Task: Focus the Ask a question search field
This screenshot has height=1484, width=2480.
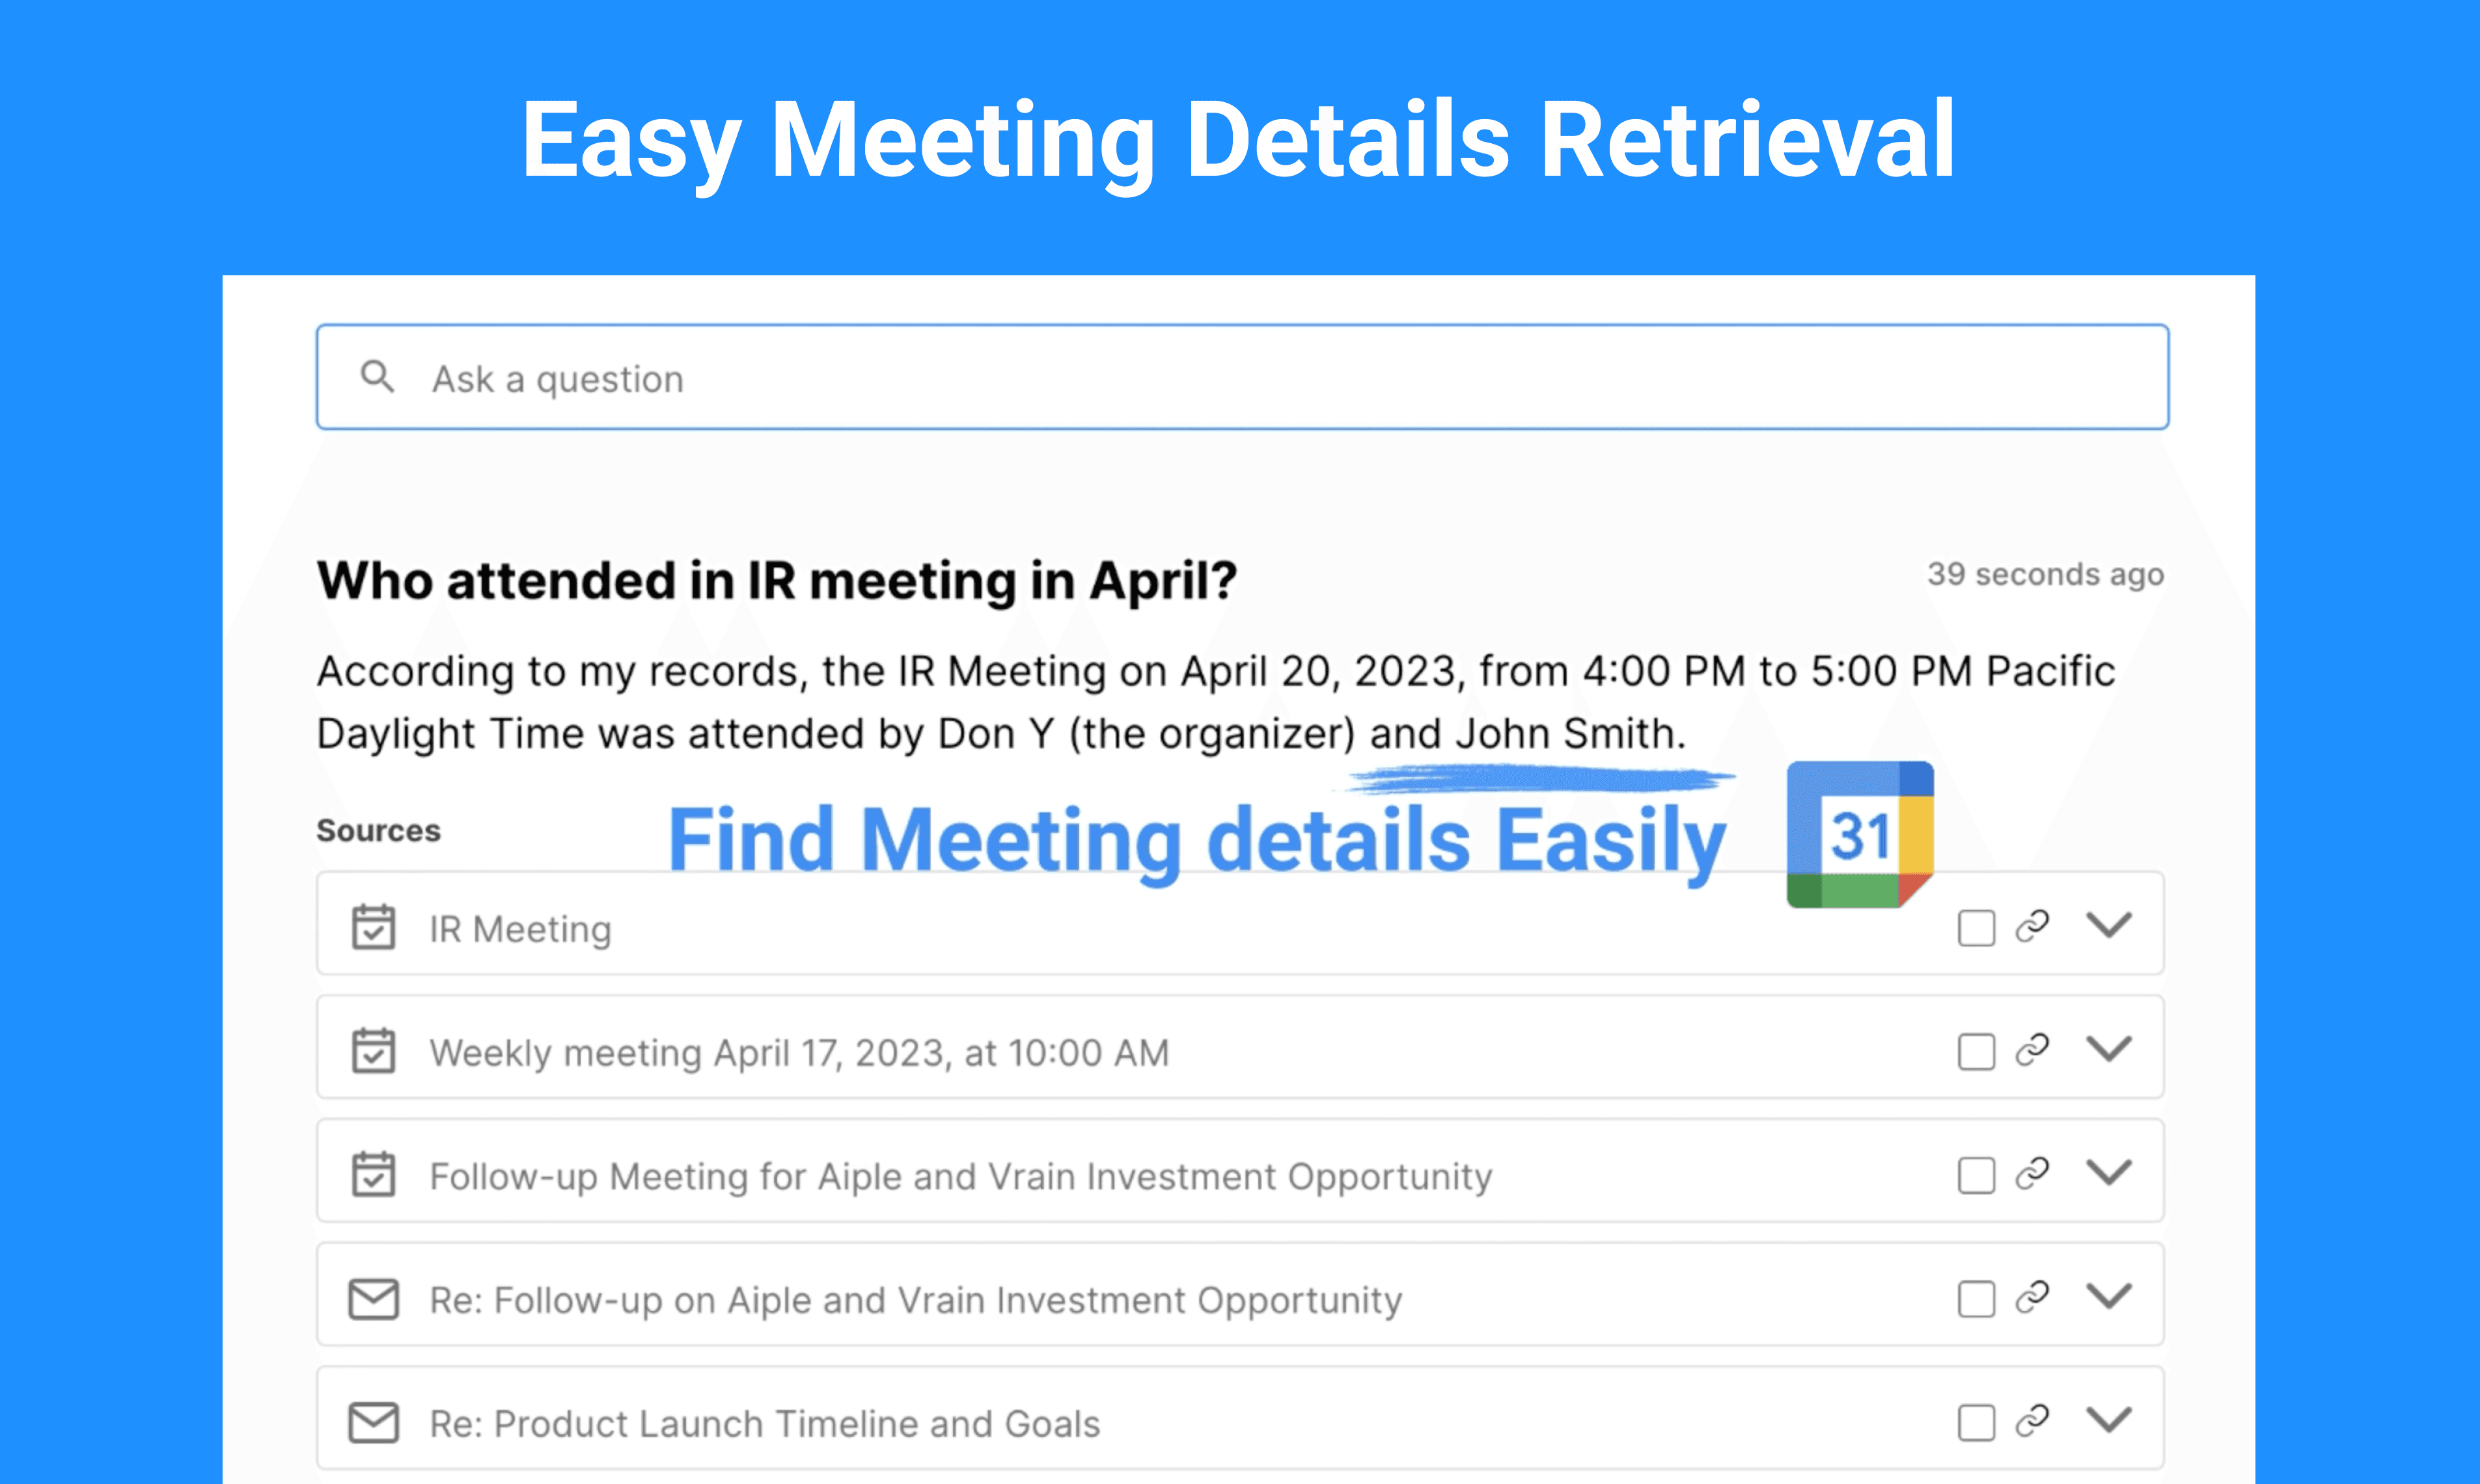Action: point(1242,377)
